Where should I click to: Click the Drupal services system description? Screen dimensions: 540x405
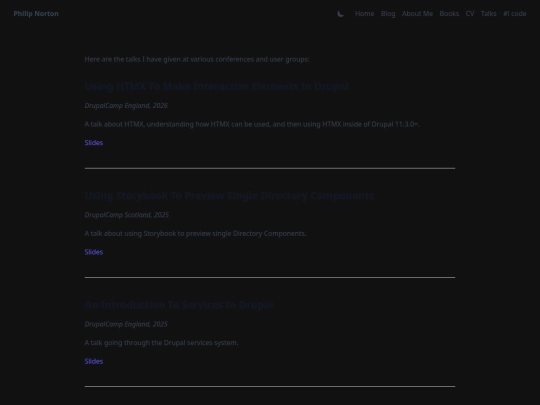161,343
